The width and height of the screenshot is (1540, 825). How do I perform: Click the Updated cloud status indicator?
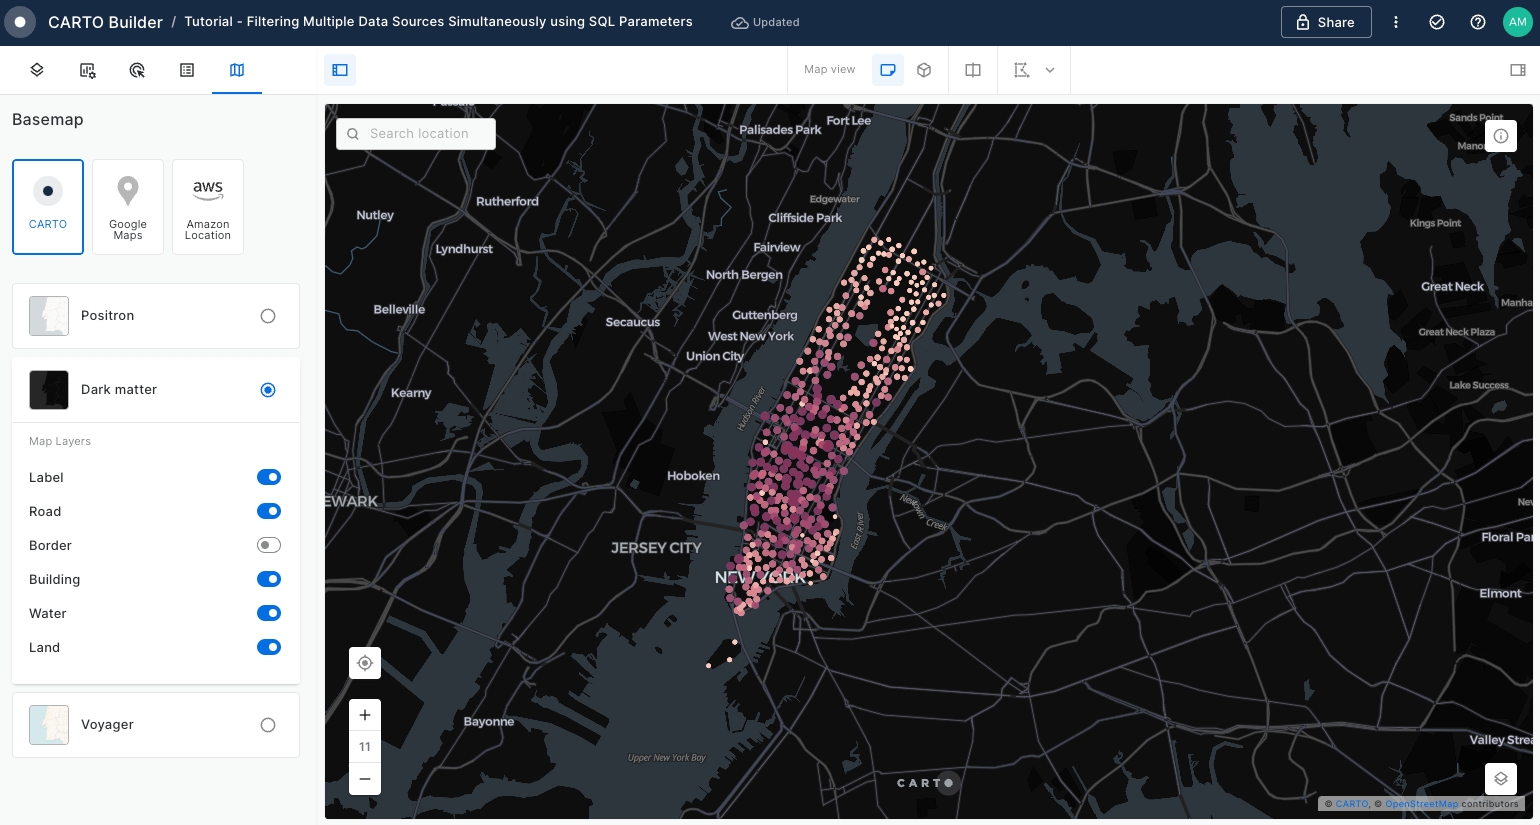[x=765, y=22]
